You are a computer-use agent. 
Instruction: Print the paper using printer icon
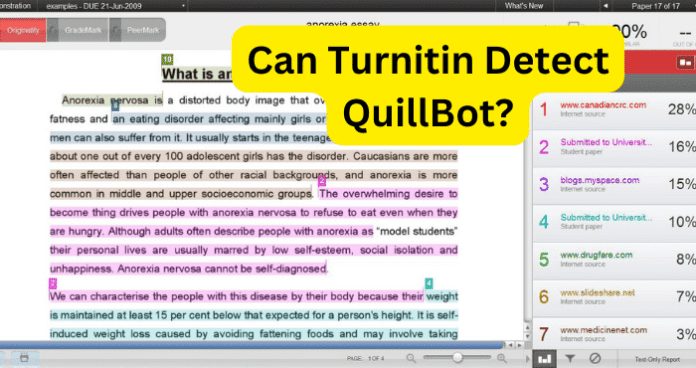[x=24, y=358]
